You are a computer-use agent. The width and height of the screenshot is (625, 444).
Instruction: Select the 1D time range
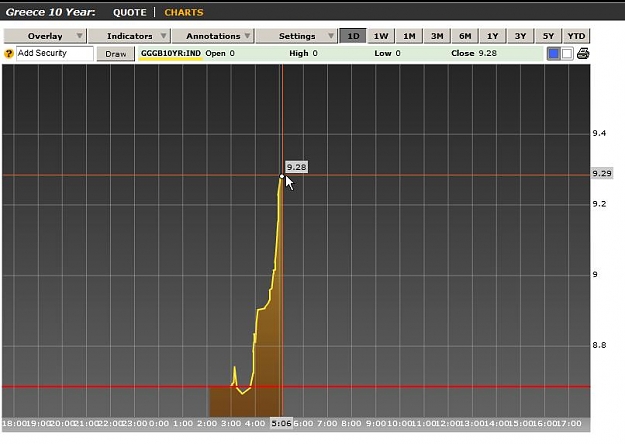353,36
